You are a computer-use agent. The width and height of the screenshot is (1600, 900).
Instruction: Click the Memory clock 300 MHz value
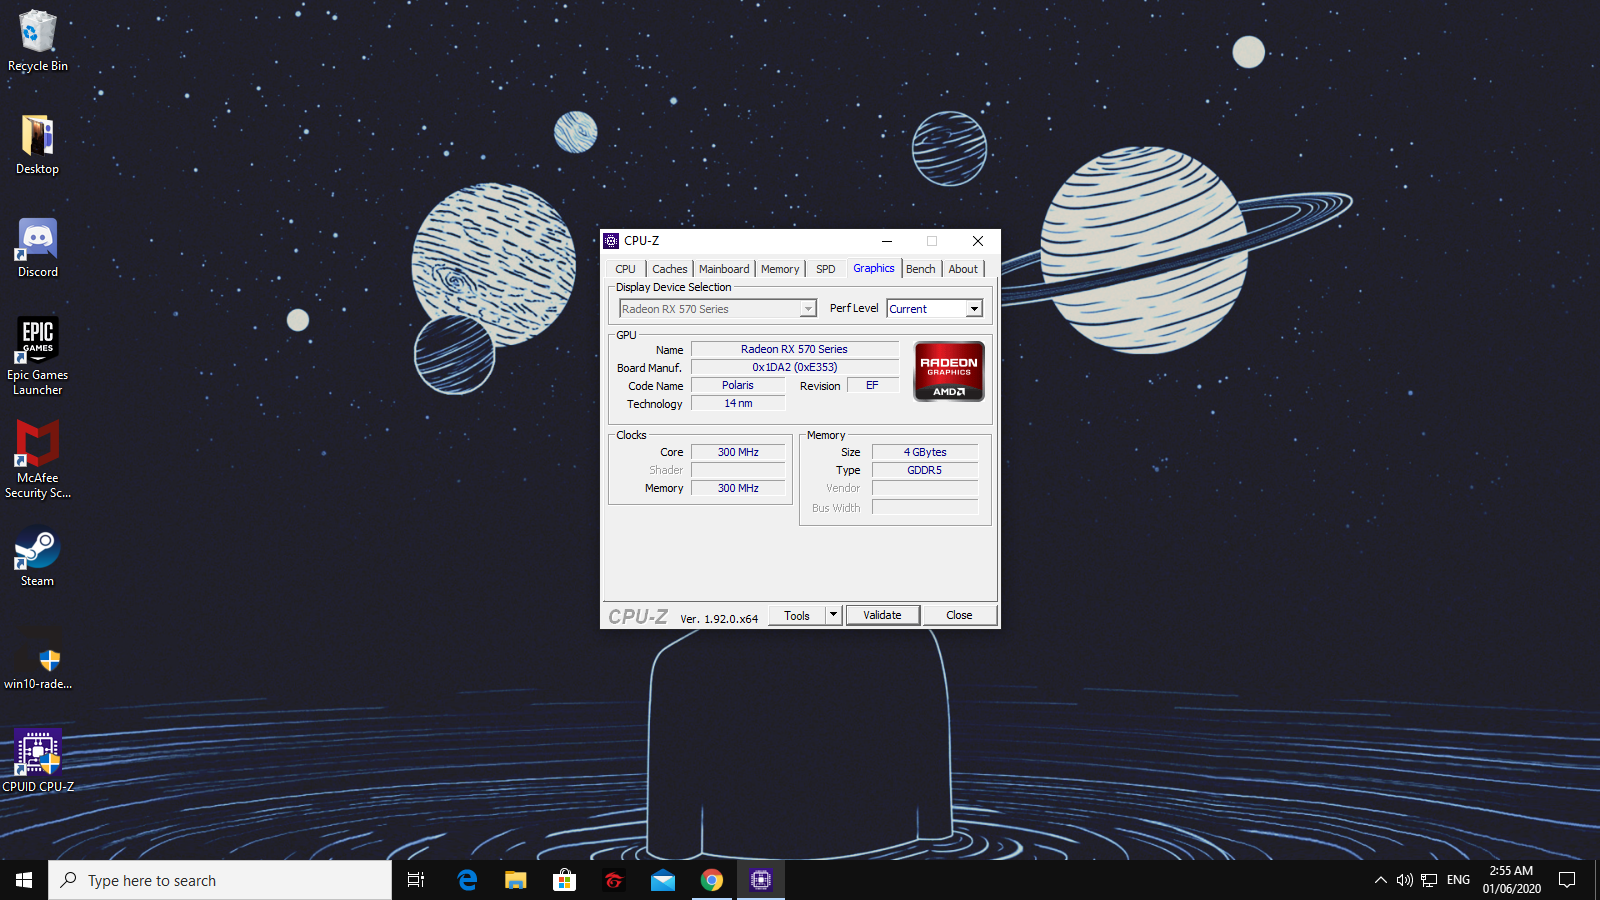[x=738, y=488]
